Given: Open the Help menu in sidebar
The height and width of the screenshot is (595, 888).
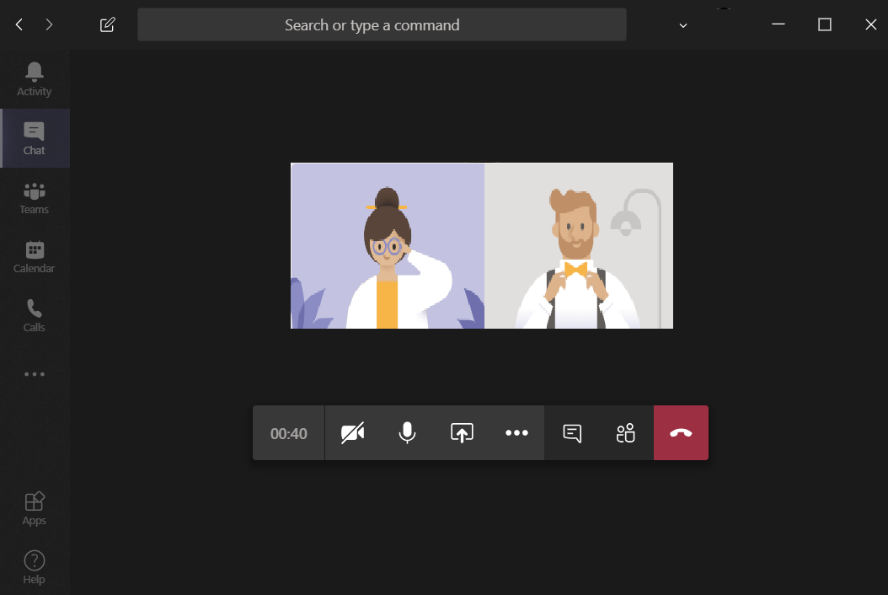Looking at the screenshot, I should pyautogui.click(x=34, y=567).
